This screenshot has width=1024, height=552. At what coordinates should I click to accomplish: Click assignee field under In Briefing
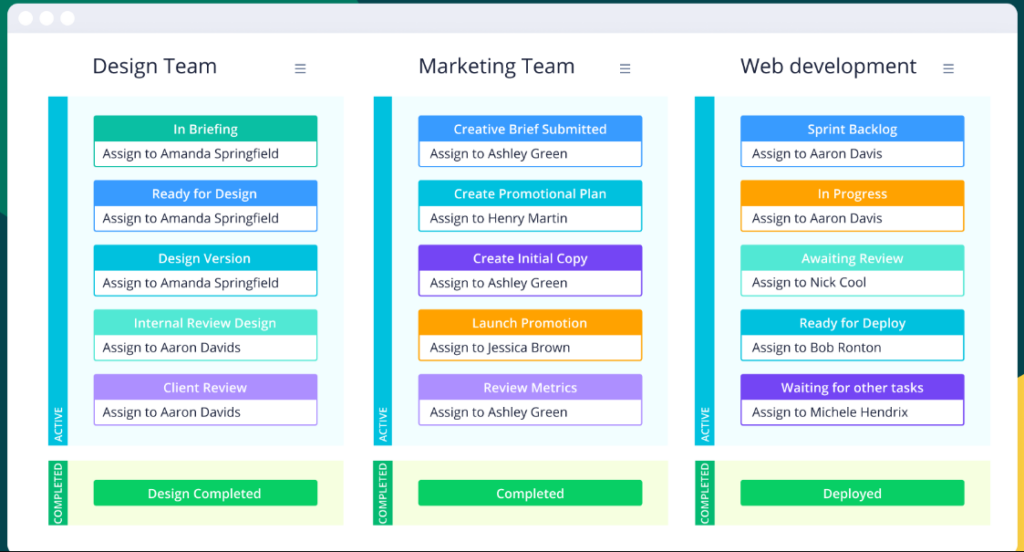[x=205, y=154]
